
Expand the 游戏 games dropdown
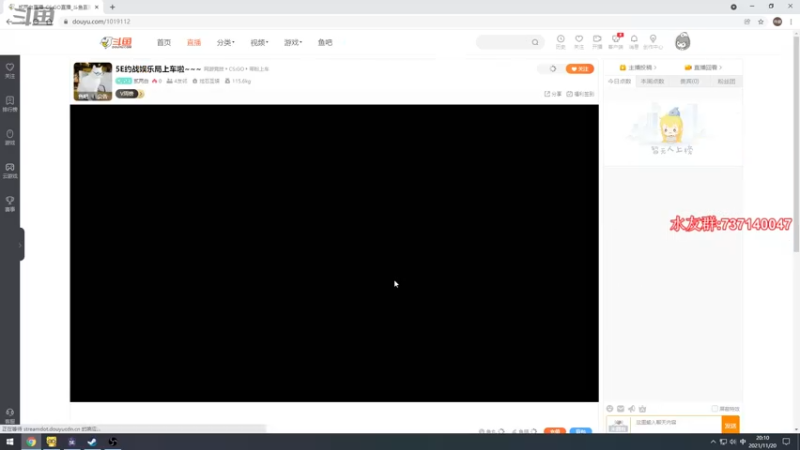293,43
